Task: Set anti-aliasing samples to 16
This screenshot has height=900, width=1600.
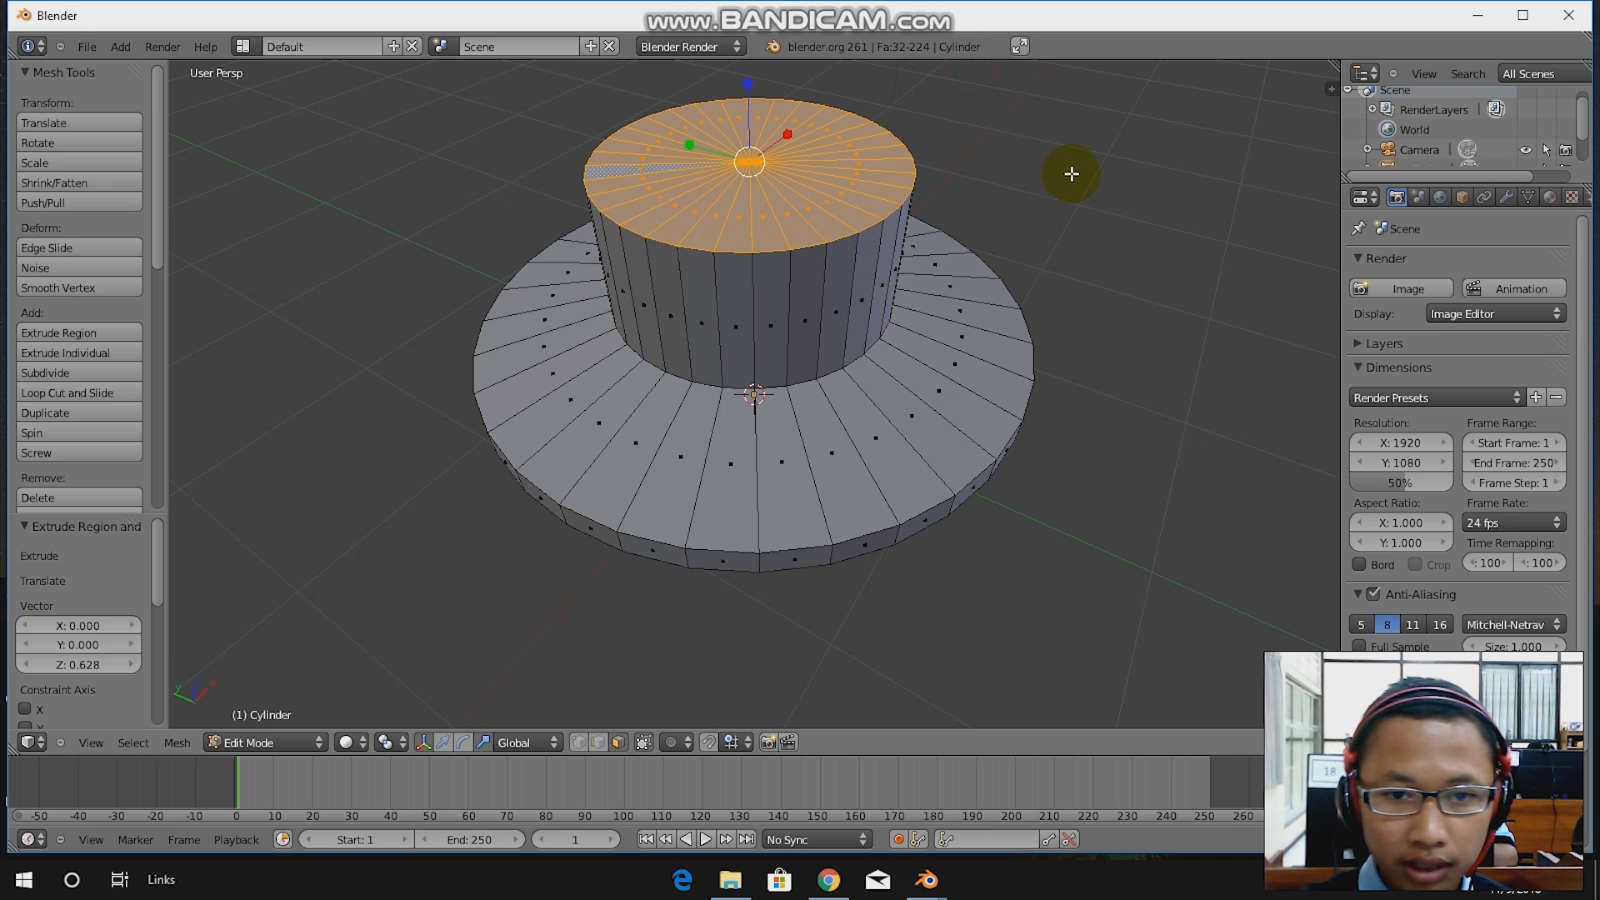Action: coord(1440,624)
